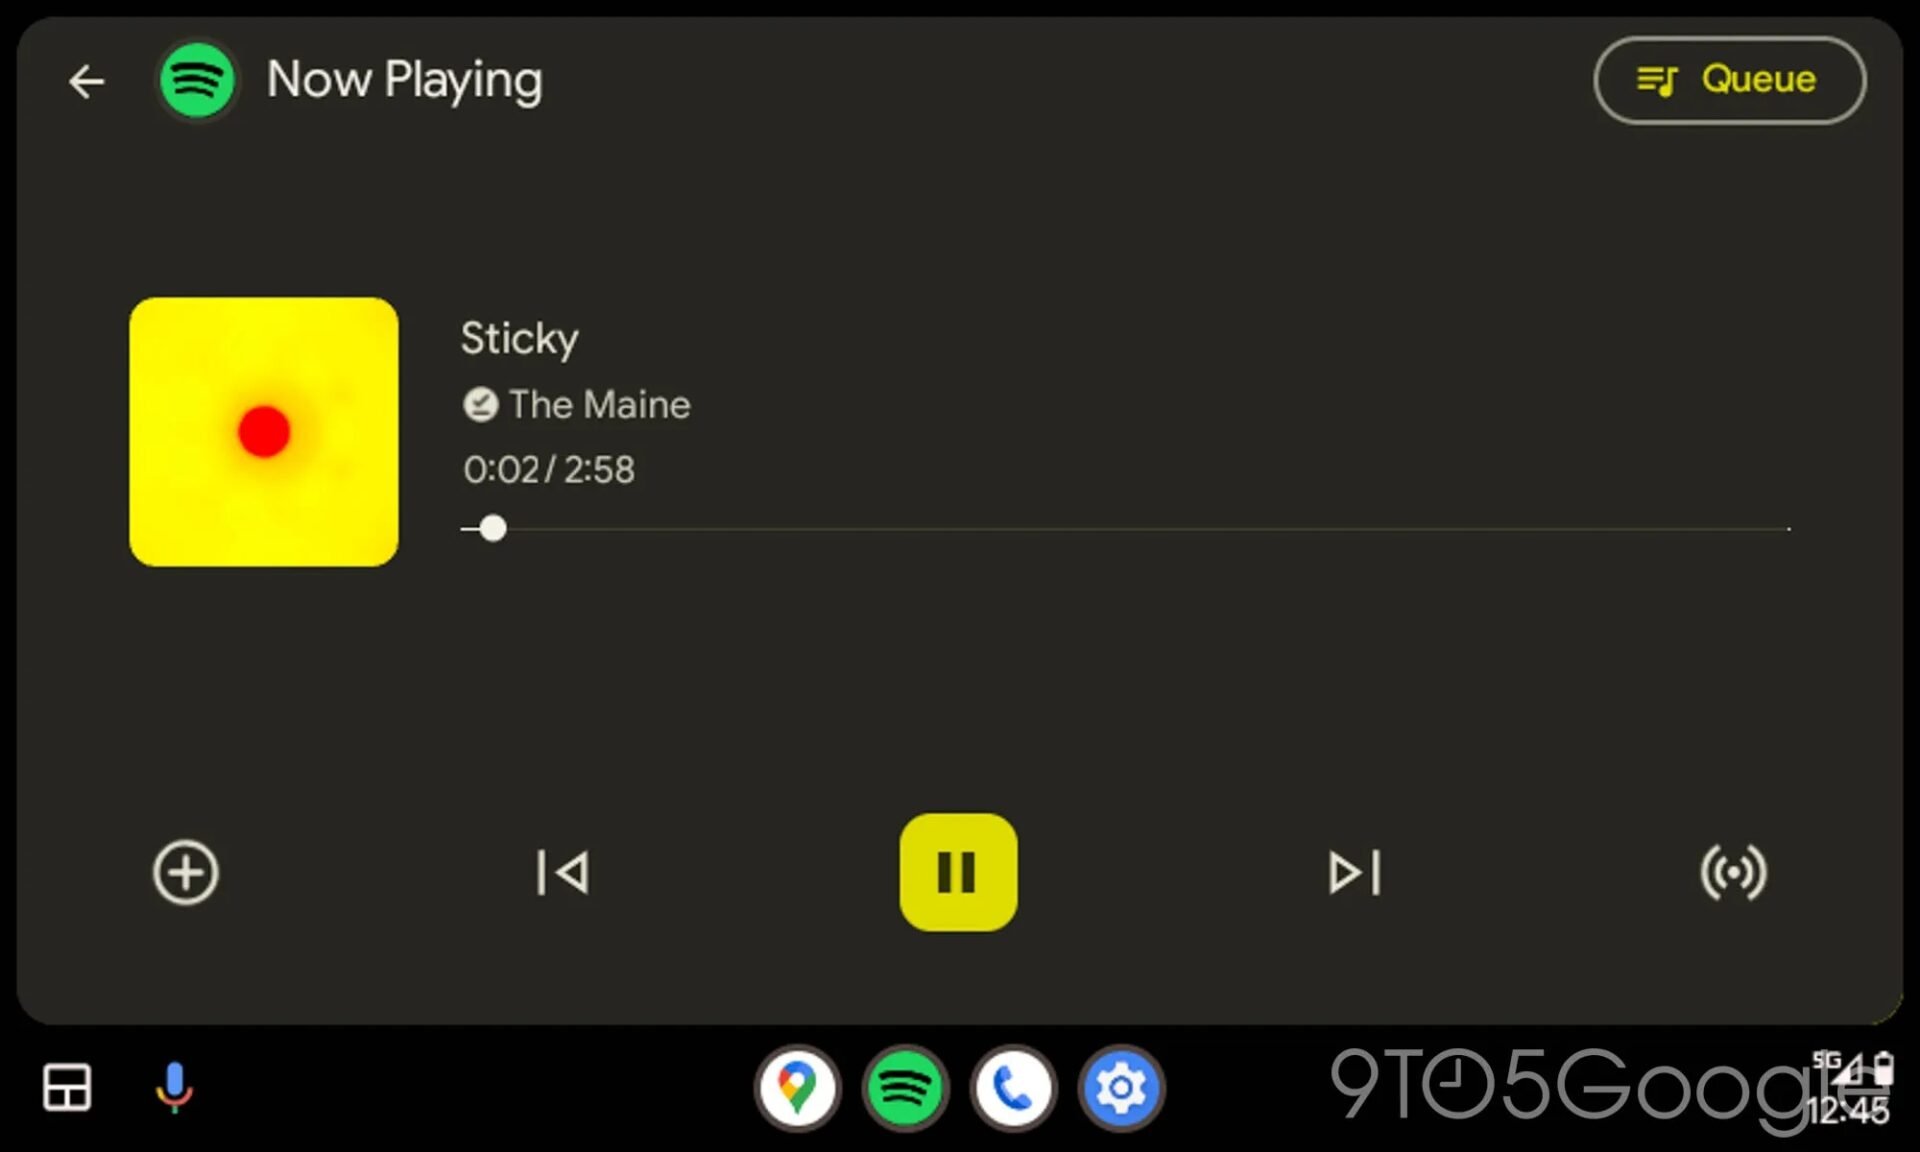Click the Sticky album artwork thumbnail
Screen dimensions: 1920x1152
point(263,432)
